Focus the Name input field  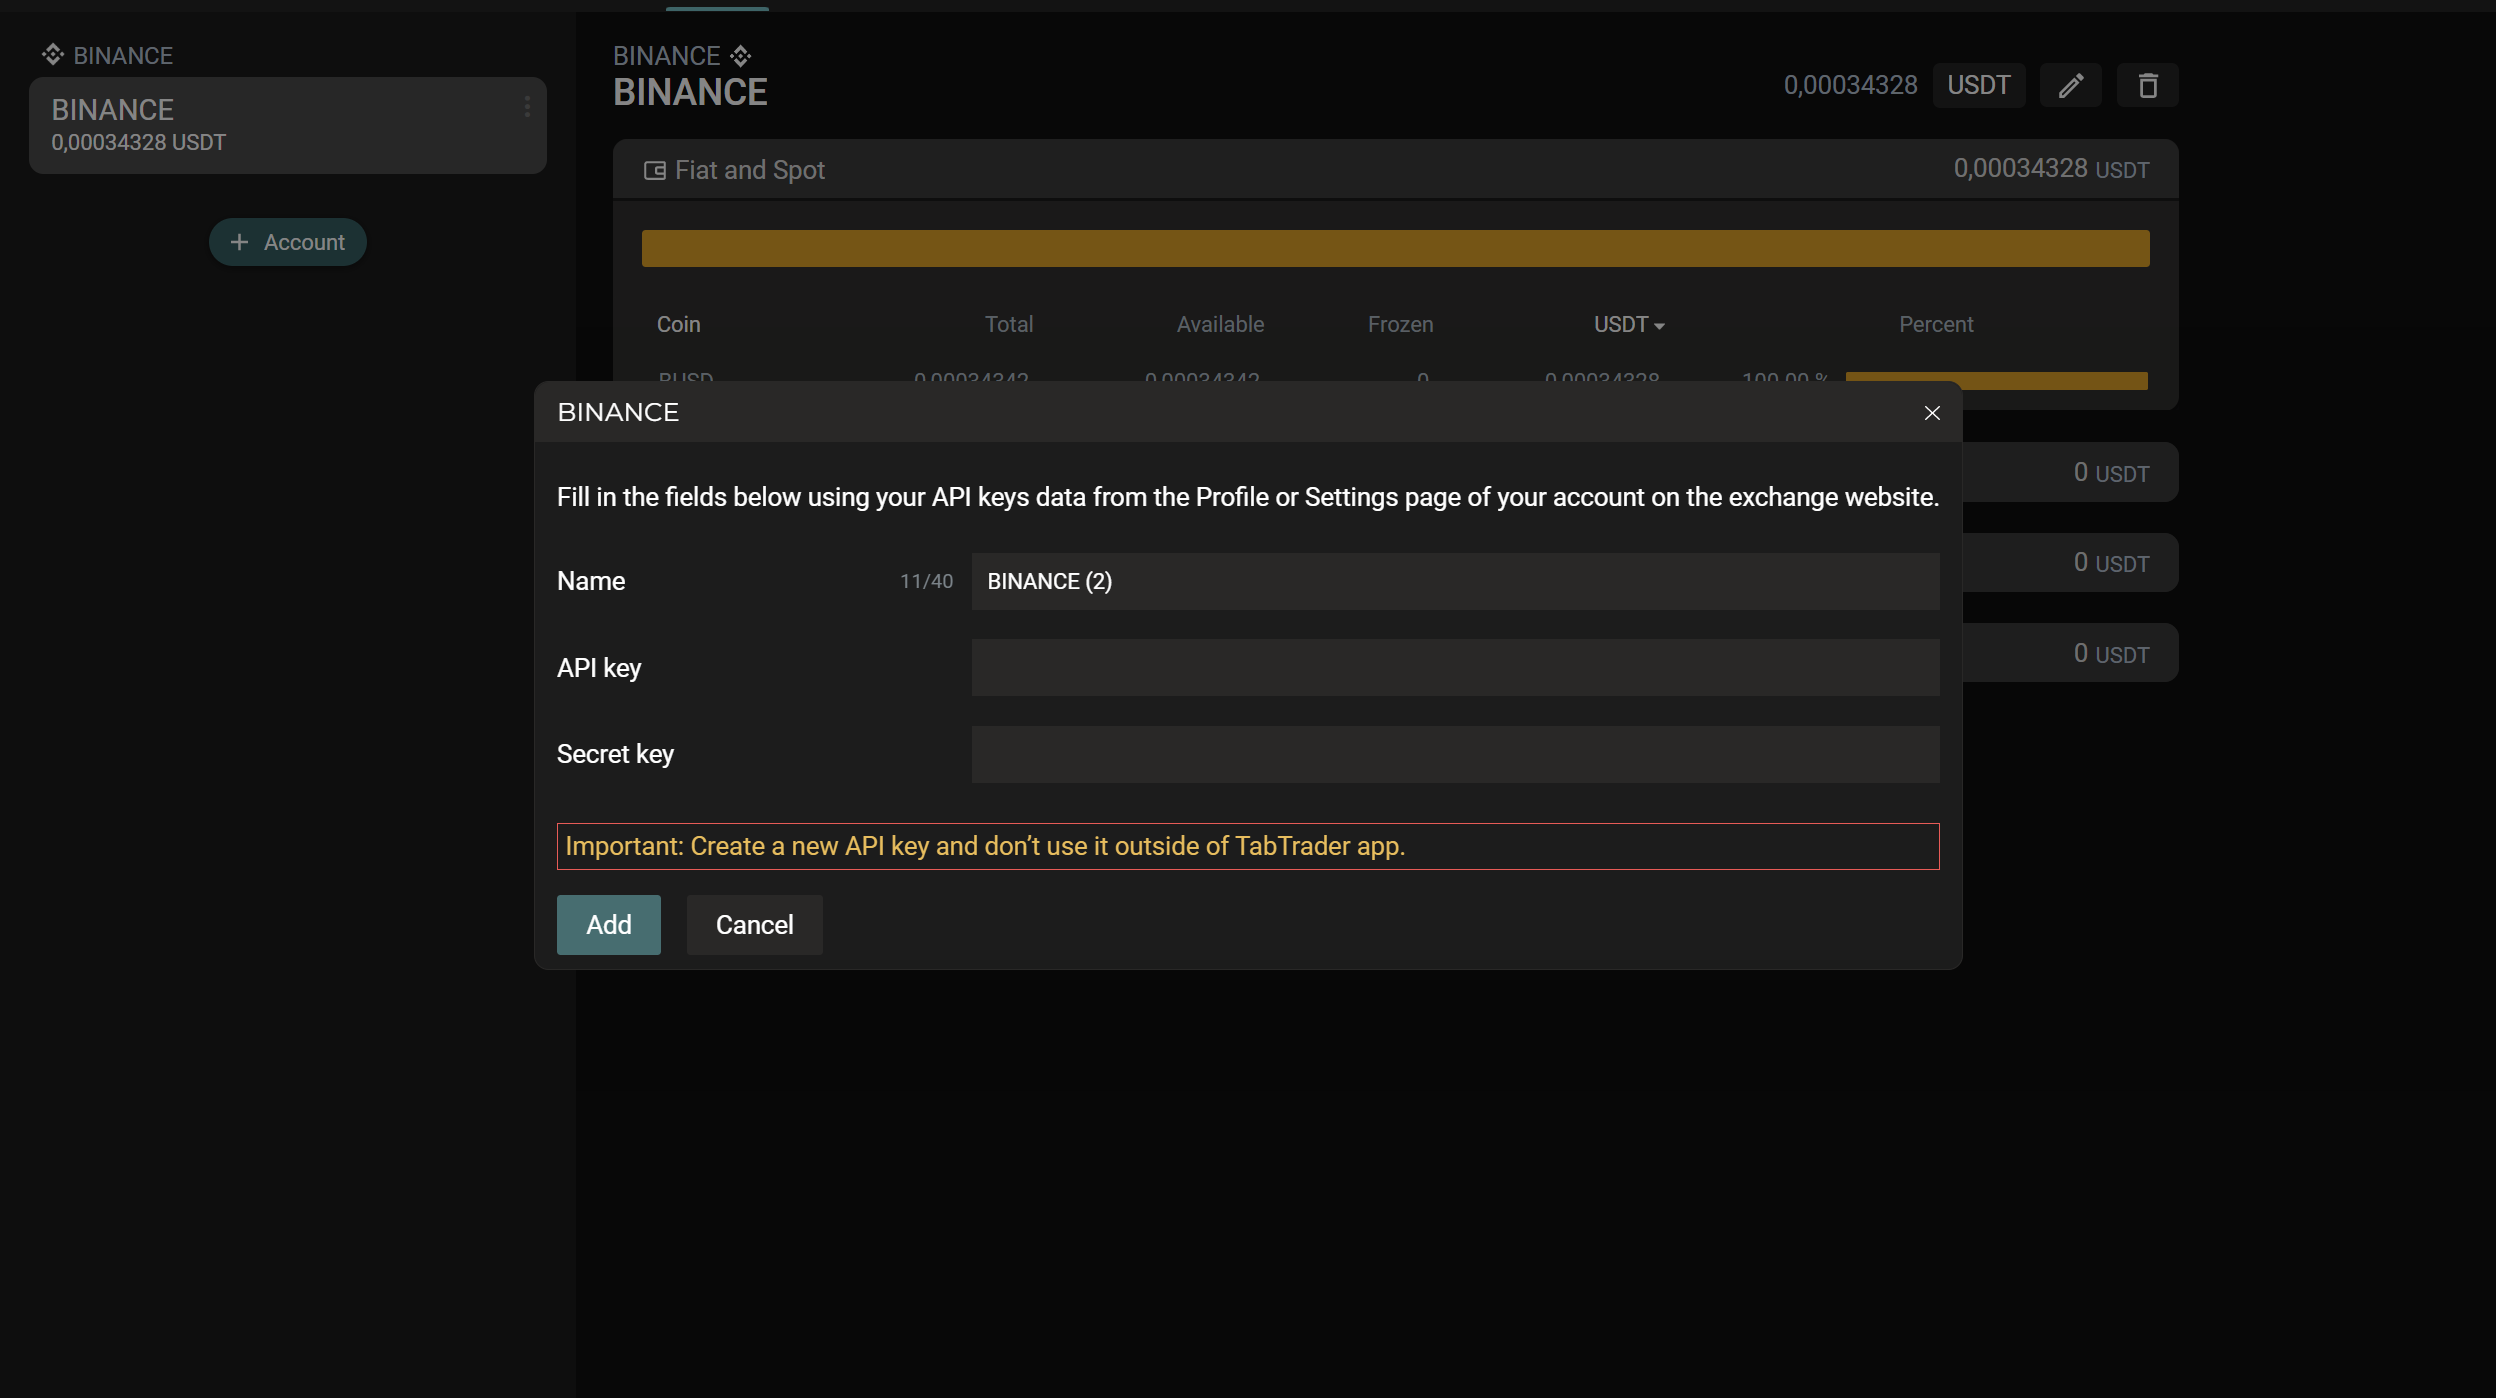tap(1455, 582)
